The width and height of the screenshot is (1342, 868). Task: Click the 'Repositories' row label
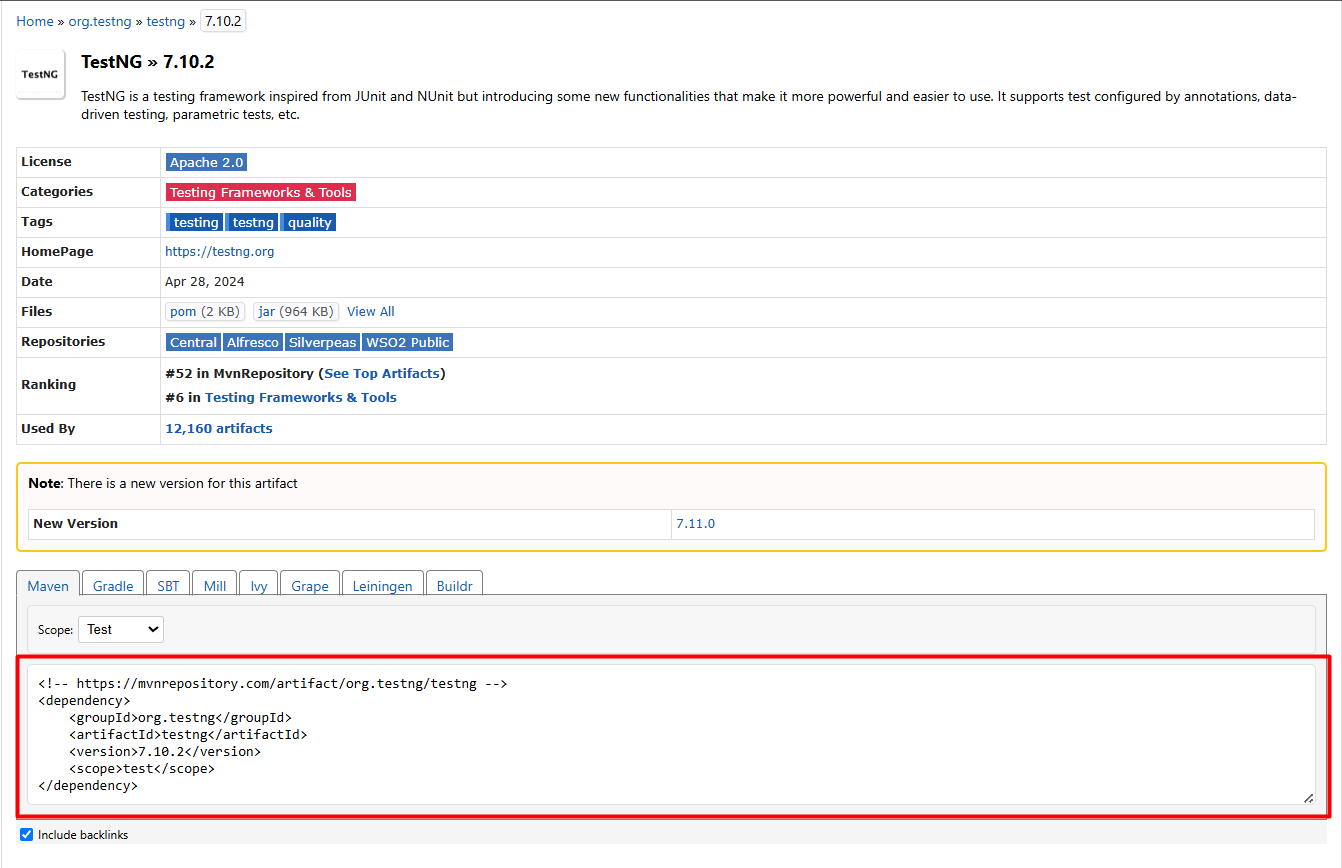63,342
